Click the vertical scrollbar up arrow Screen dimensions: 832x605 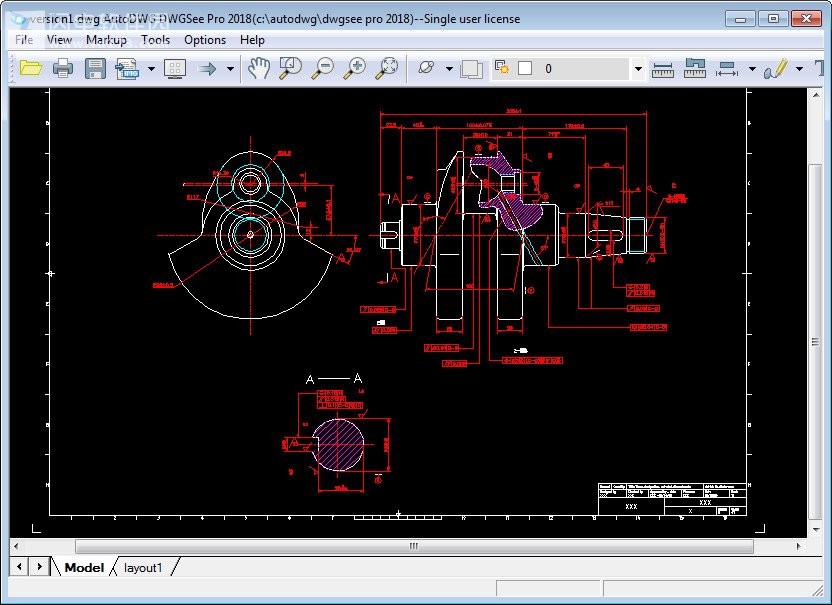[815, 95]
